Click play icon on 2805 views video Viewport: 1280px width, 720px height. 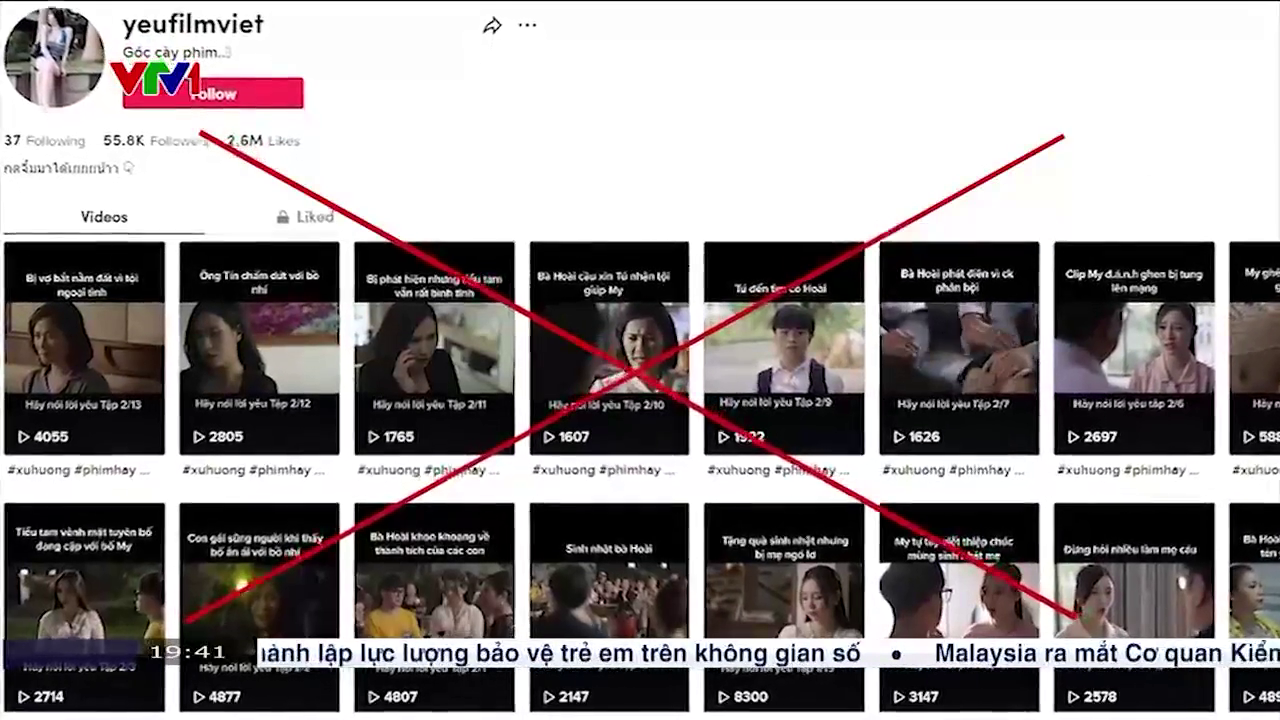click(x=199, y=437)
